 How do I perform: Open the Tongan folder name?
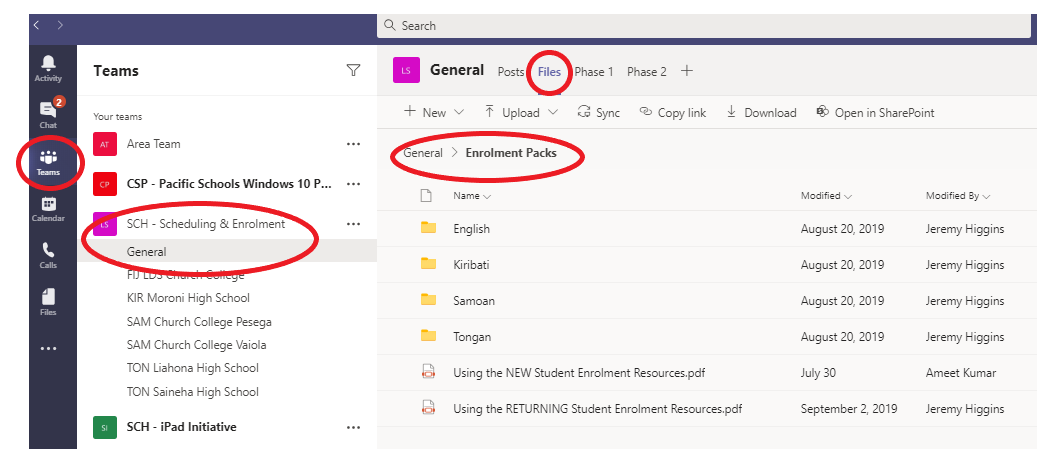472,337
